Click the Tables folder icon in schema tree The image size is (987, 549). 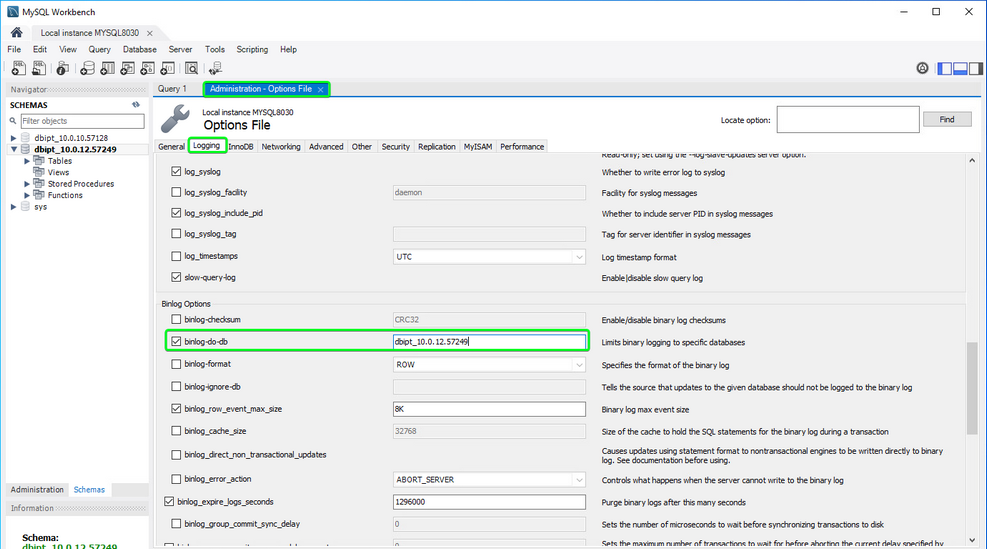tap(39, 161)
